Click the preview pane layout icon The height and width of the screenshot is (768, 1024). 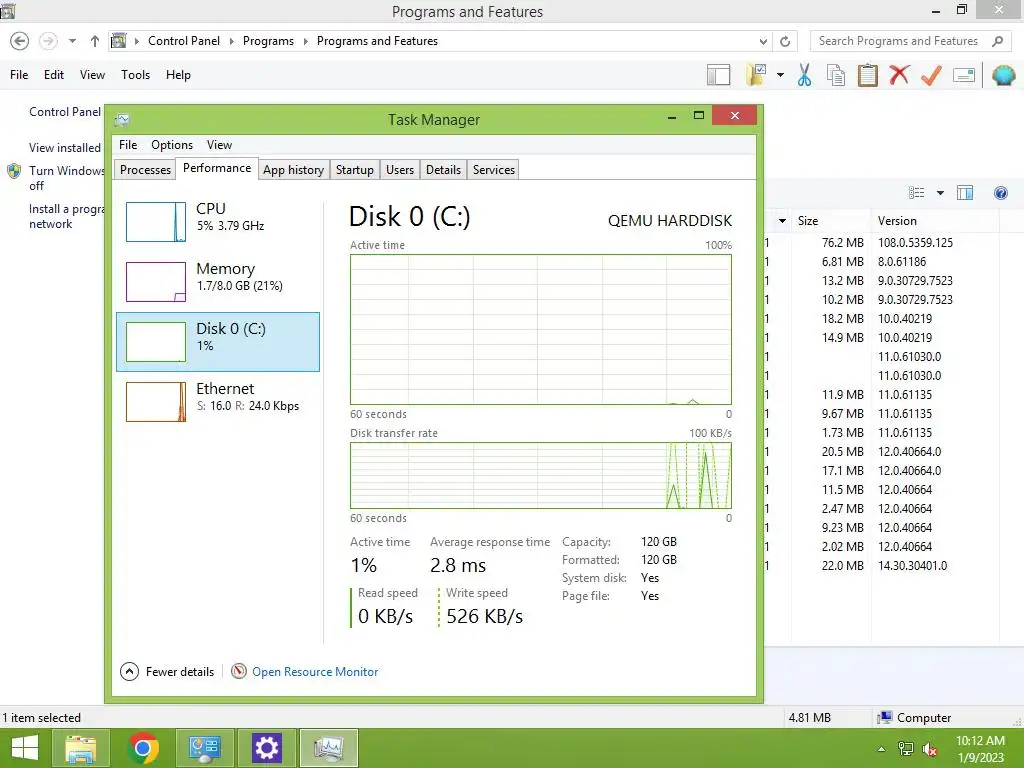pos(718,75)
